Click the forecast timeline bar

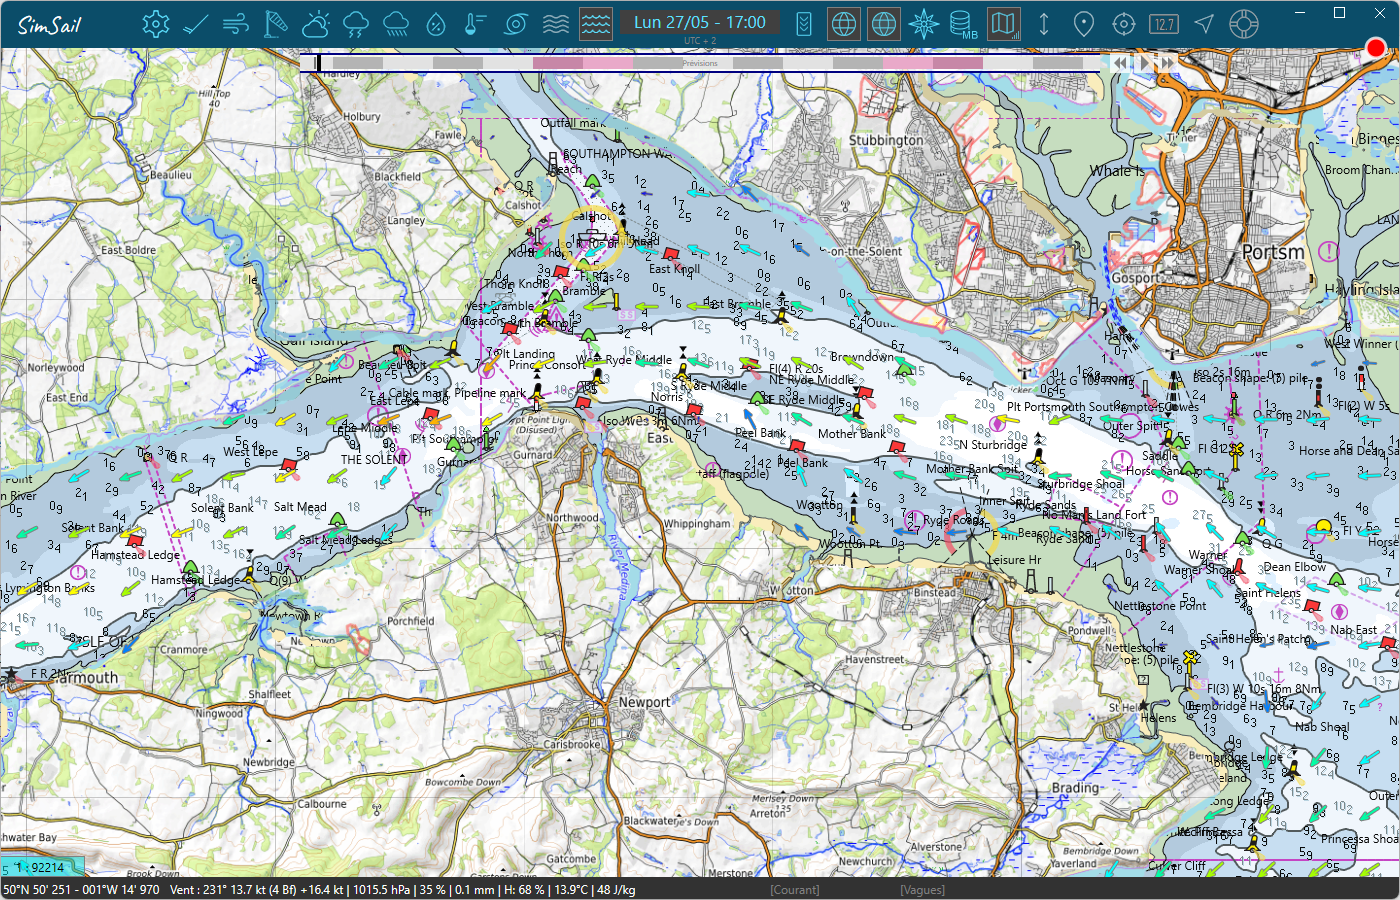pyautogui.click(x=700, y=63)
